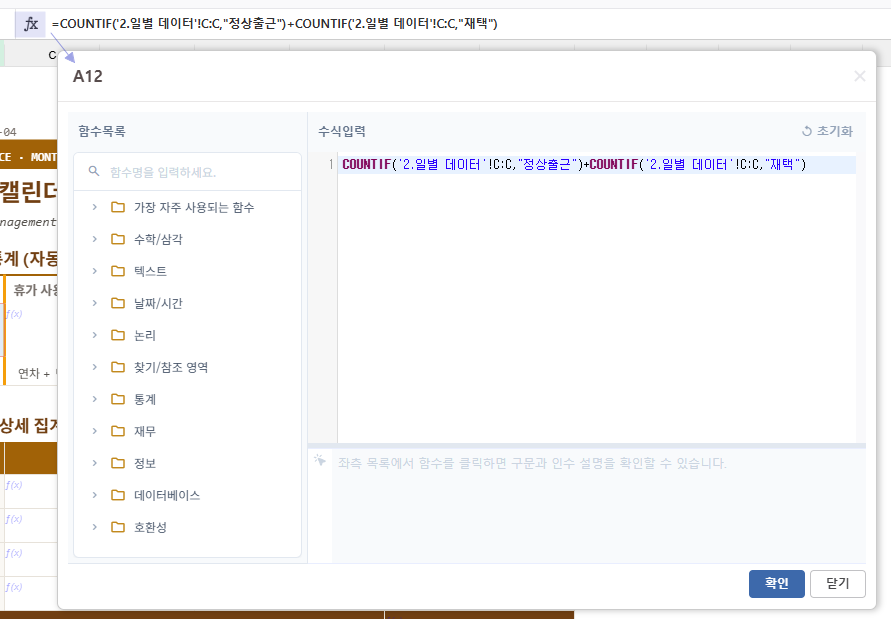This screenshot has width=891, height=619.
Task: Expand the 논리 category chevron
Action: 95,335
